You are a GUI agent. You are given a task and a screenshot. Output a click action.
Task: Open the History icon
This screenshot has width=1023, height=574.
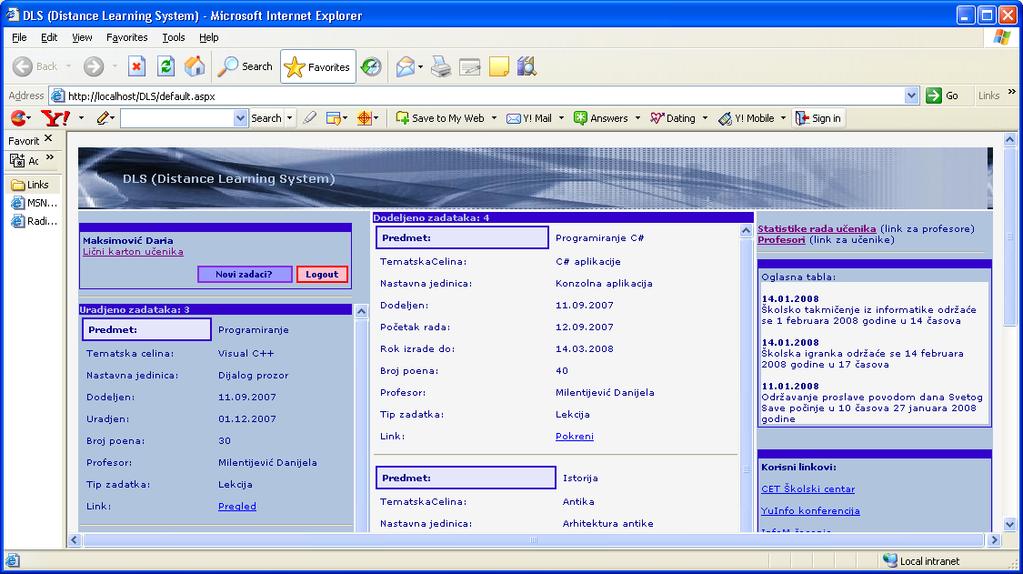pyautogui.click(x=371, y=67)
